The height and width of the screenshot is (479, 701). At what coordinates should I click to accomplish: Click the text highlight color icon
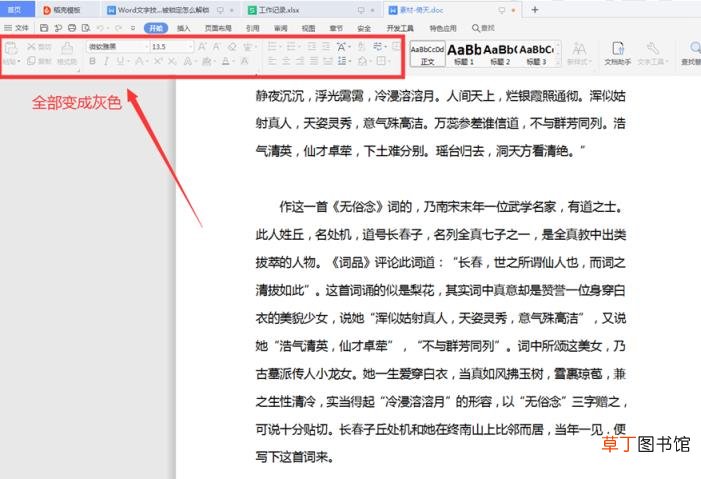(206, 61)
